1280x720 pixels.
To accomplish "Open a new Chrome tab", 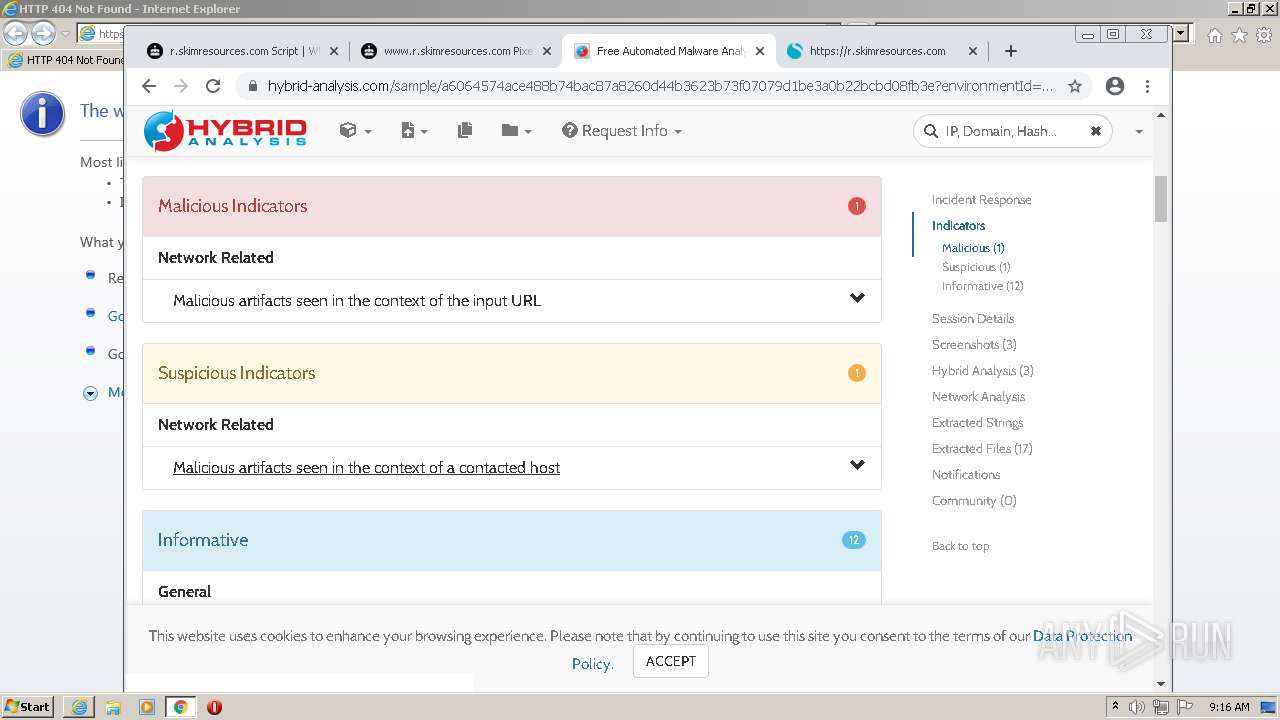I will pyautogui.click(x=1010, y=51).
